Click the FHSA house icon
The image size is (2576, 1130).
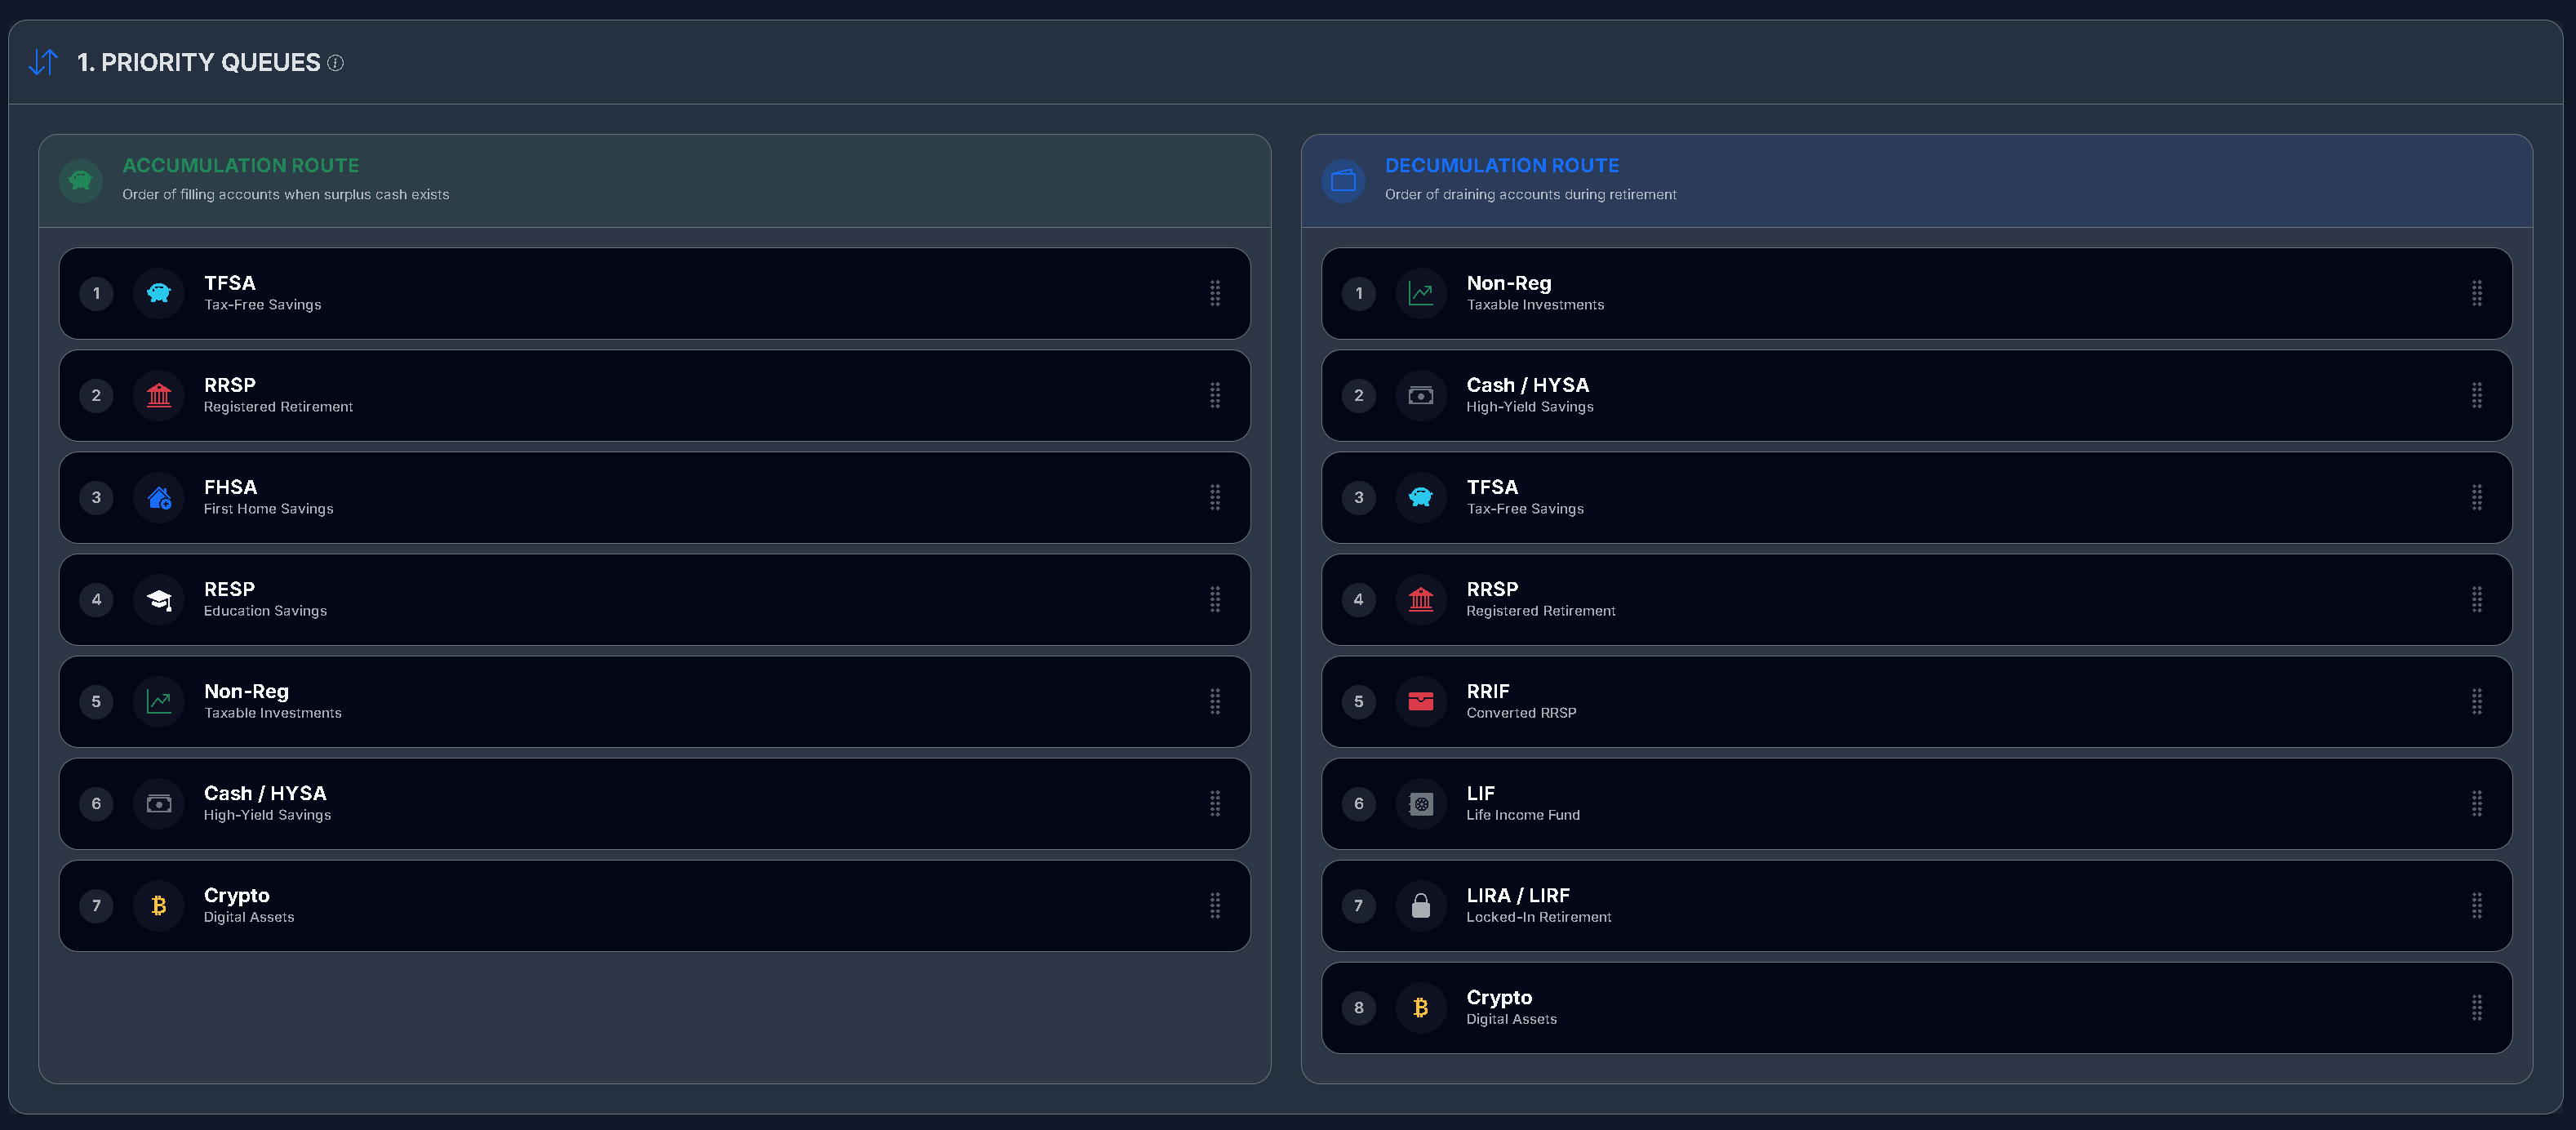point(159,497)
